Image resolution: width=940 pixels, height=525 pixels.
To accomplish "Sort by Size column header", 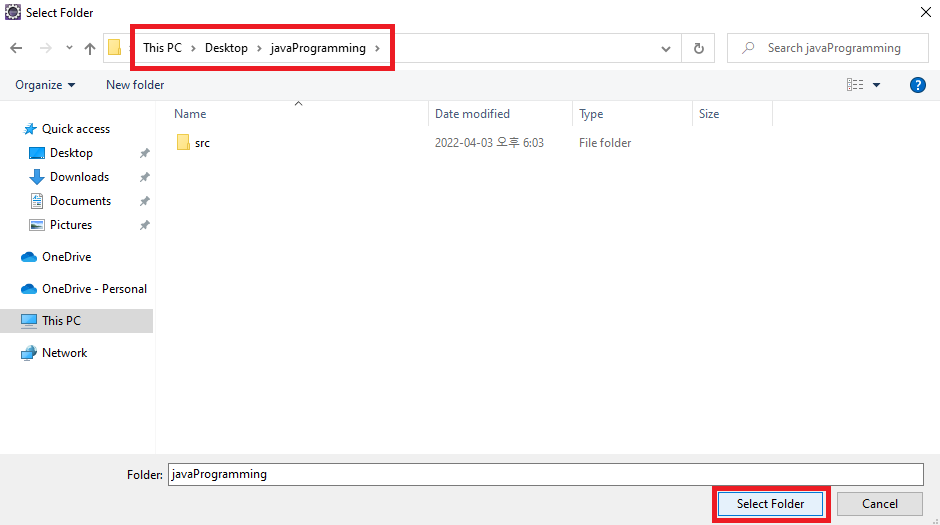I will click(709, 114).
